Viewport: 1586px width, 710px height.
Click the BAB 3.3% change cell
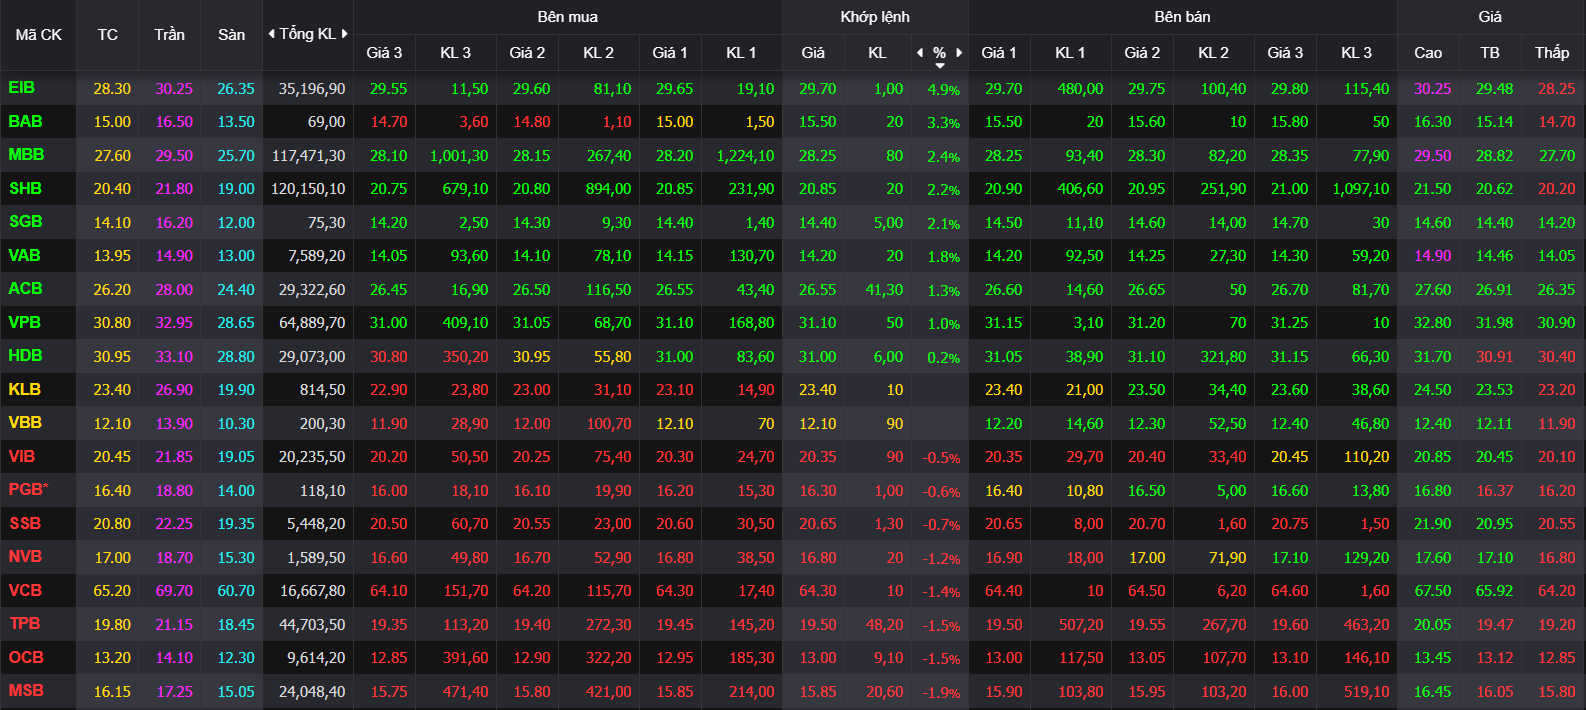(944, 123)
